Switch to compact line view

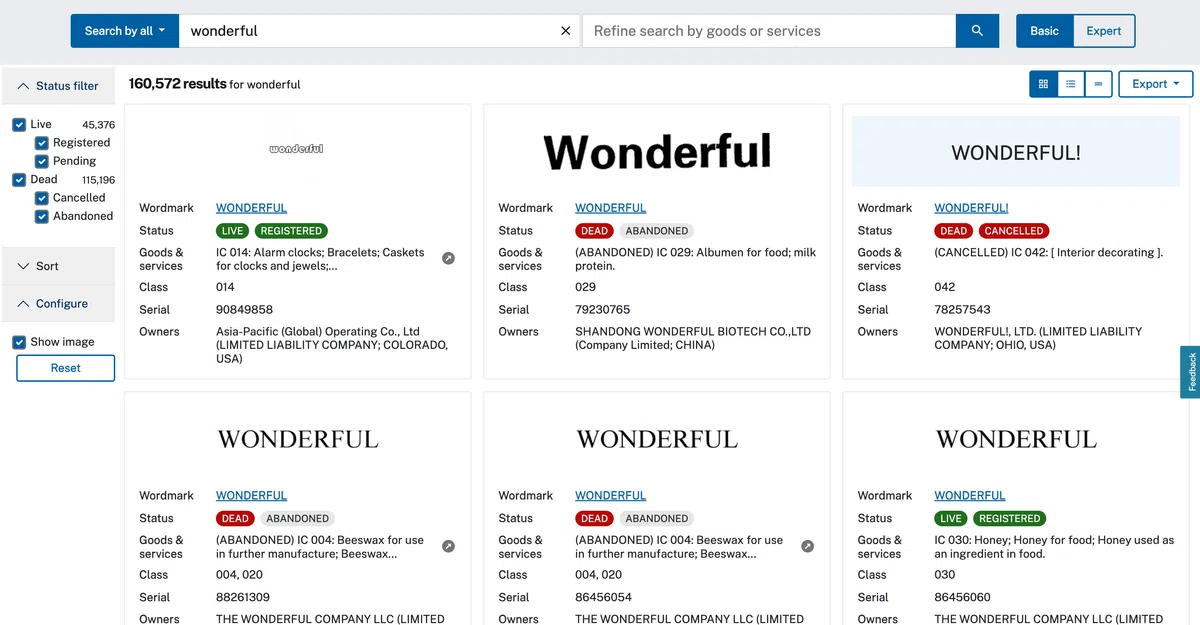pos(1098,84)
